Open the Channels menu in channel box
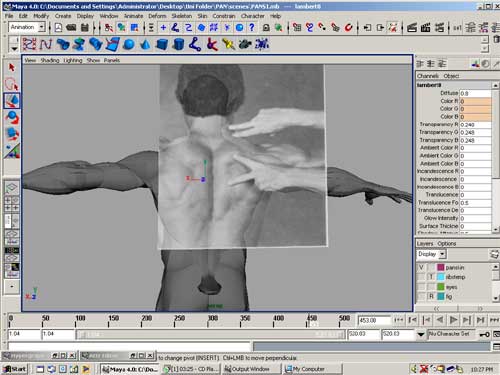Viewport: 500px width, 375px height. coord(428,76)
